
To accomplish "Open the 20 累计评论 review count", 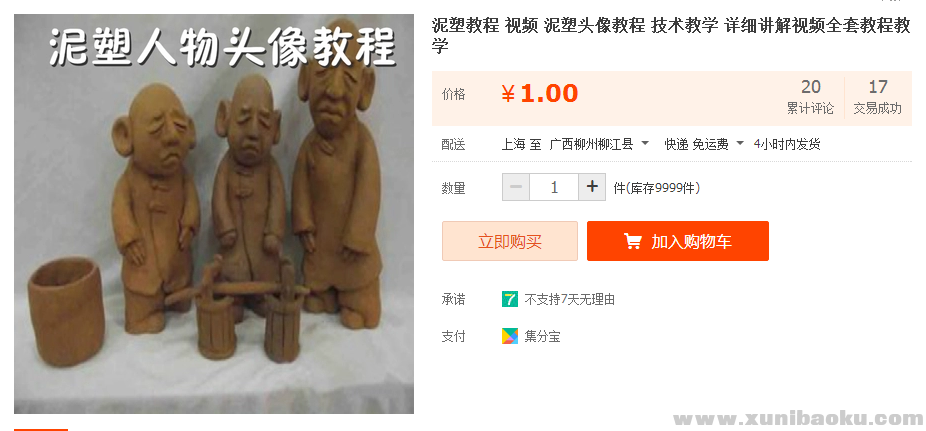I will pyautogui.click(x=810, y=97).
